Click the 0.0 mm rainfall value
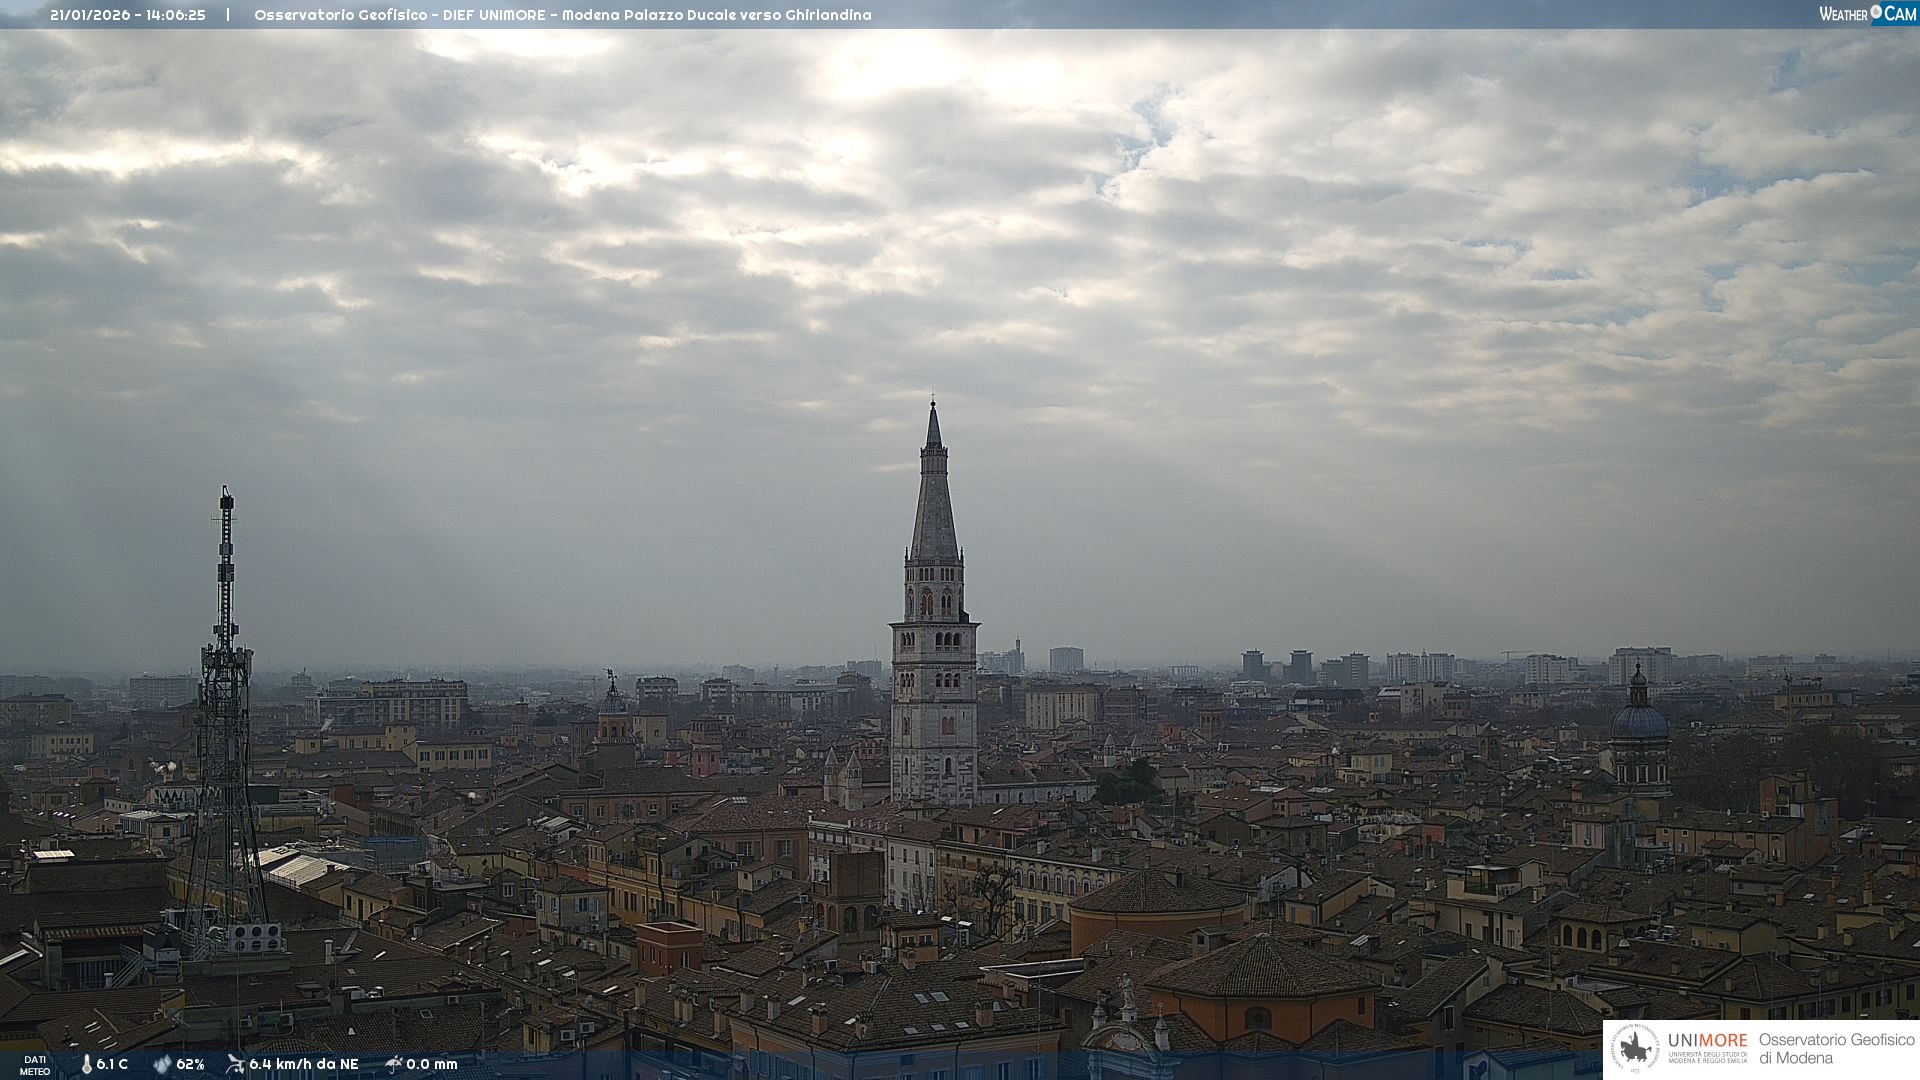 coord(431,1064)
